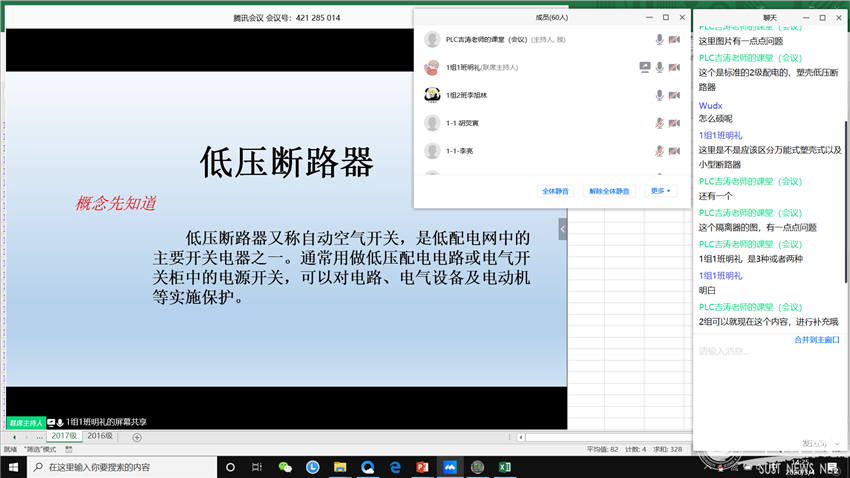
Task: Toggle microphone for PLC吉涛老师的课堂 host
Action: point(659,39)
